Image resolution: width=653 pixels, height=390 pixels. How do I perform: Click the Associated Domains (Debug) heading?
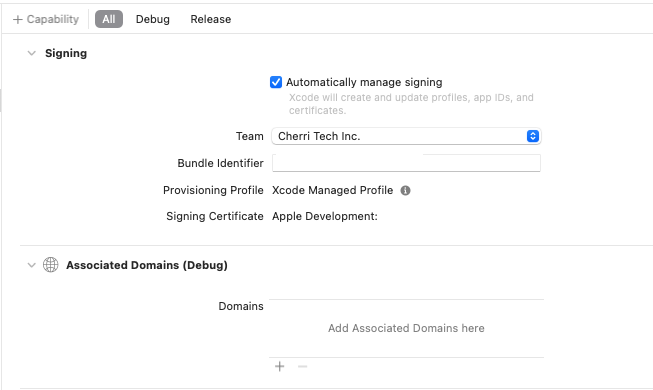click(147, 265)
